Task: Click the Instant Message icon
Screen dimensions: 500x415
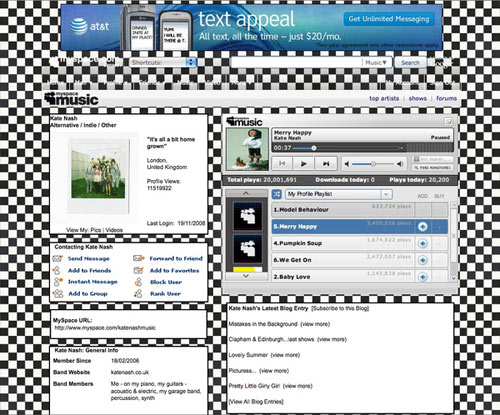Action: click(58, 282)
